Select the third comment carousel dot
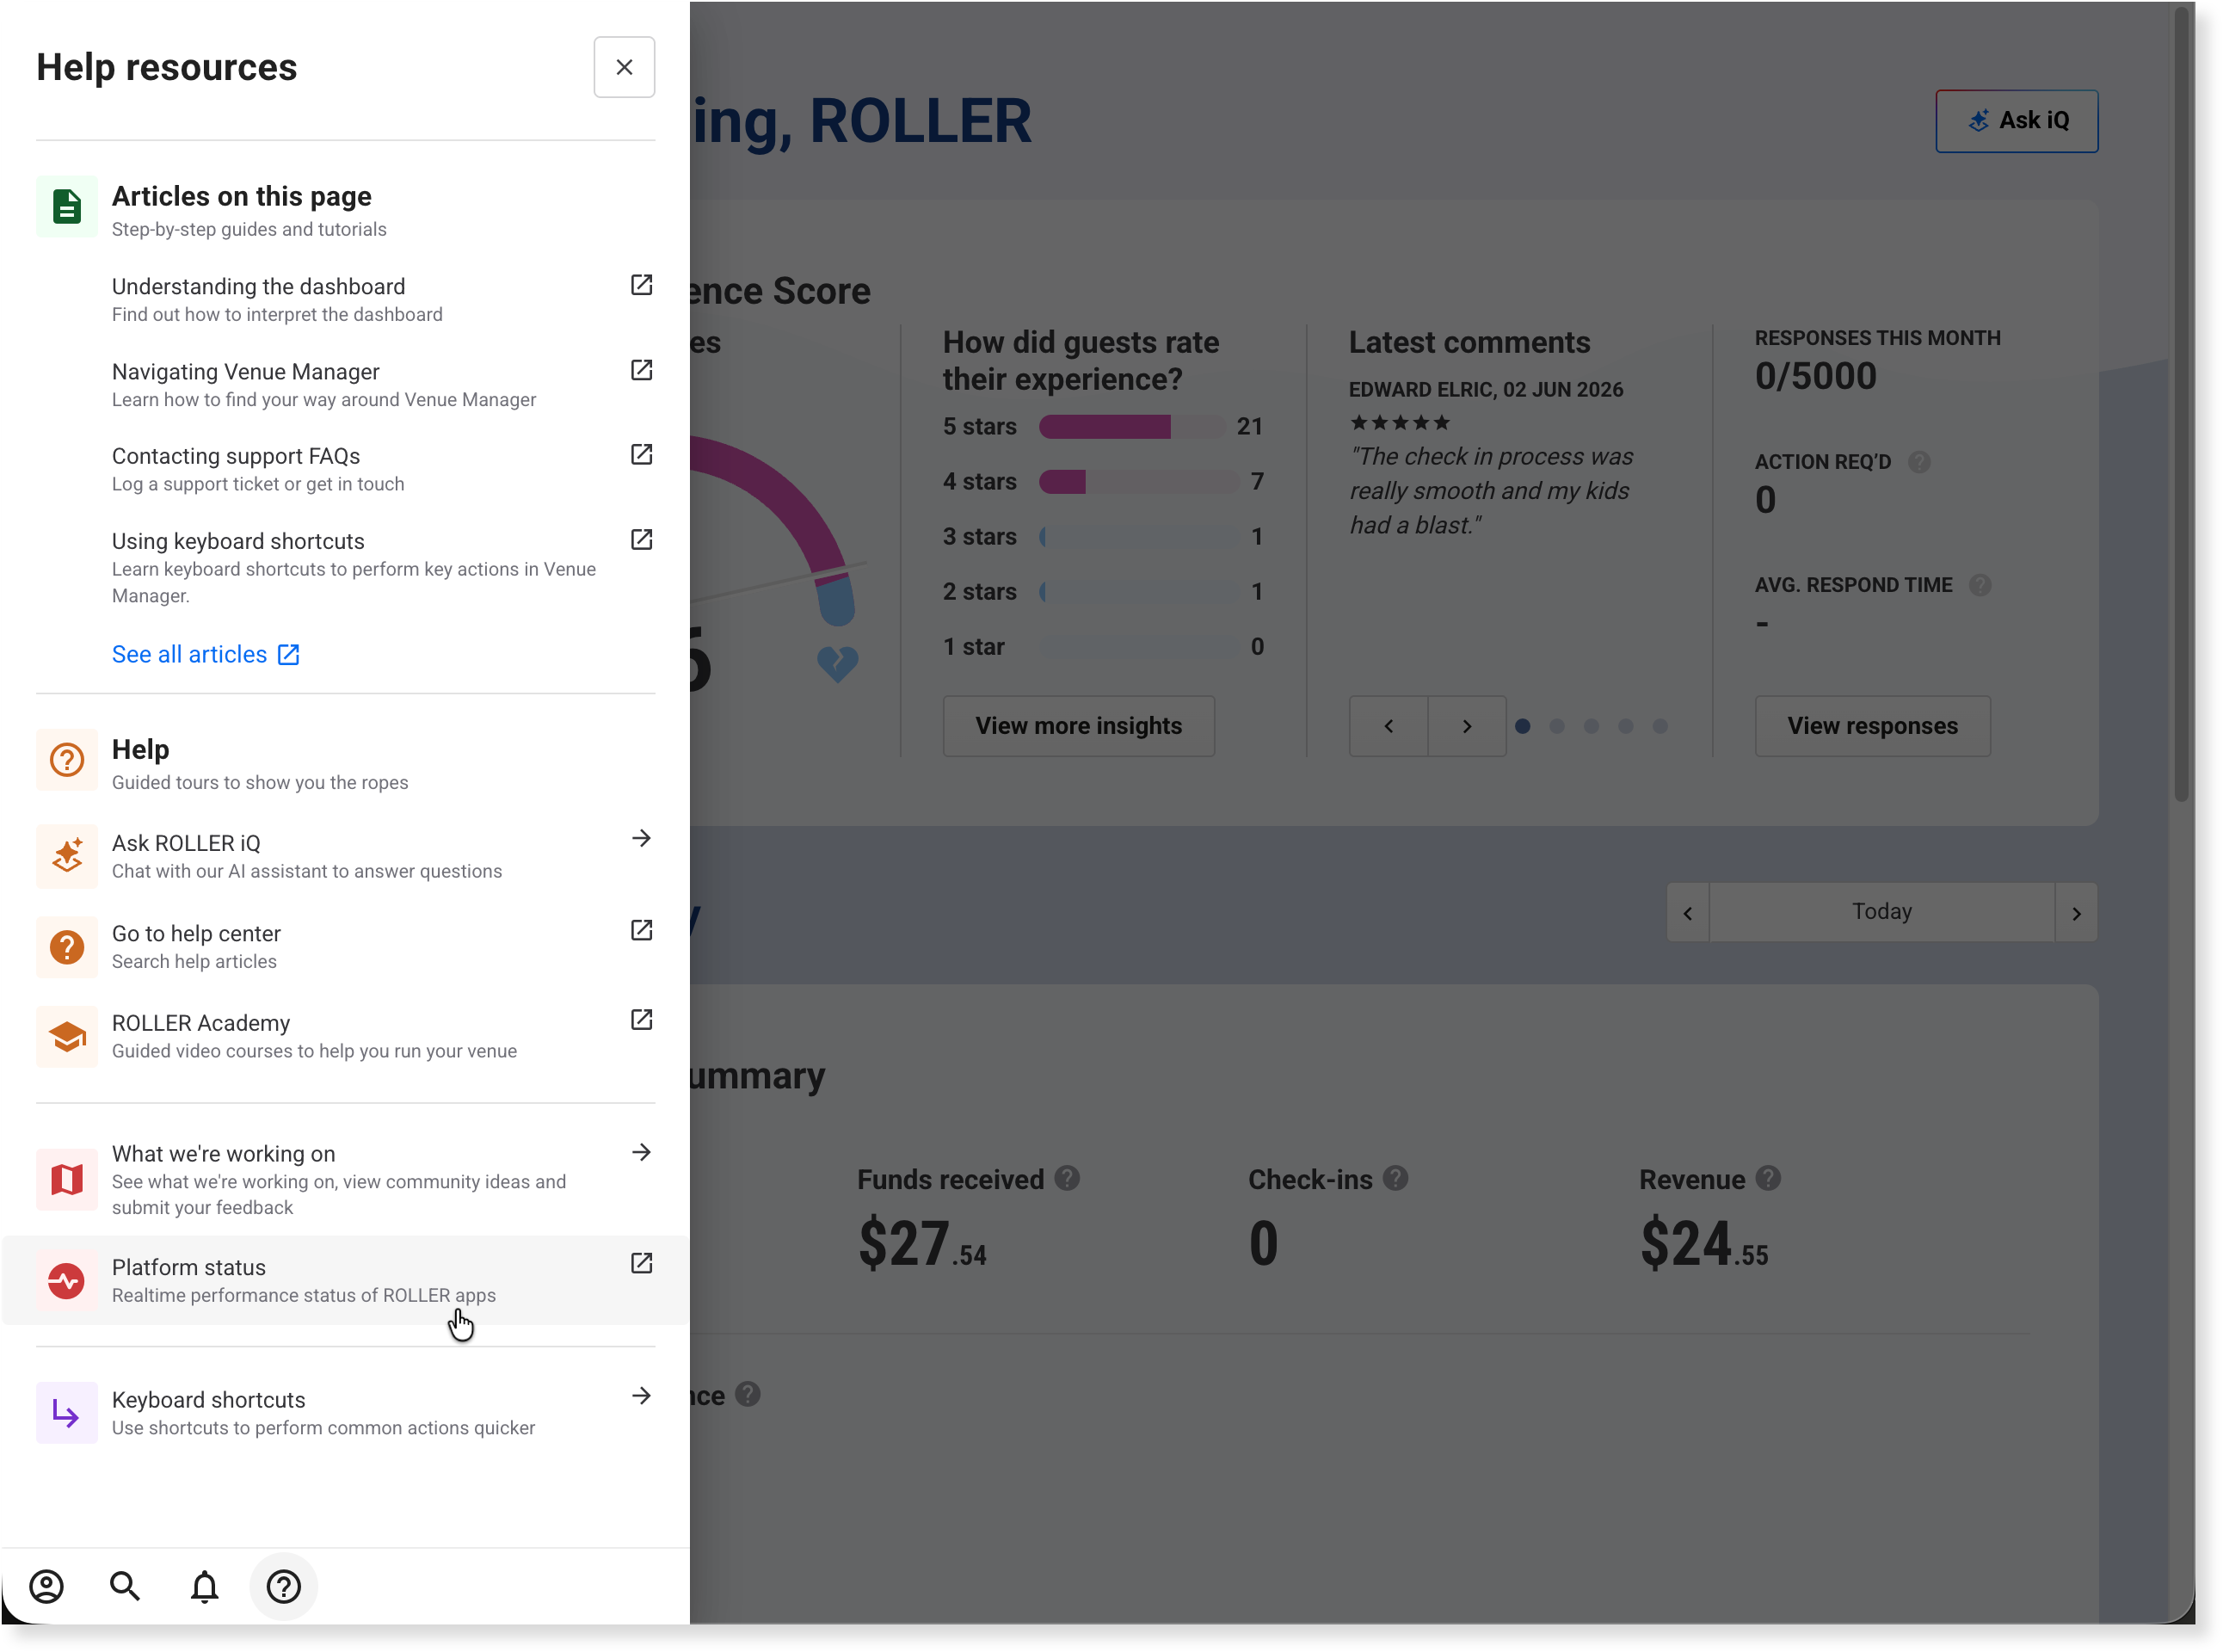The image size is (2223, 1652). 1591,726
